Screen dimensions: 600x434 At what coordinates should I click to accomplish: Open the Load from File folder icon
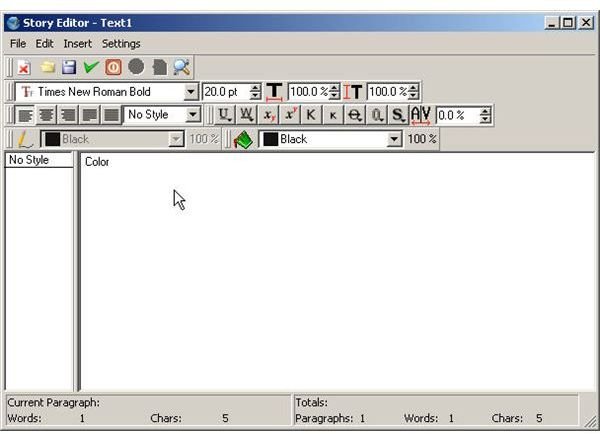[48, 67]
